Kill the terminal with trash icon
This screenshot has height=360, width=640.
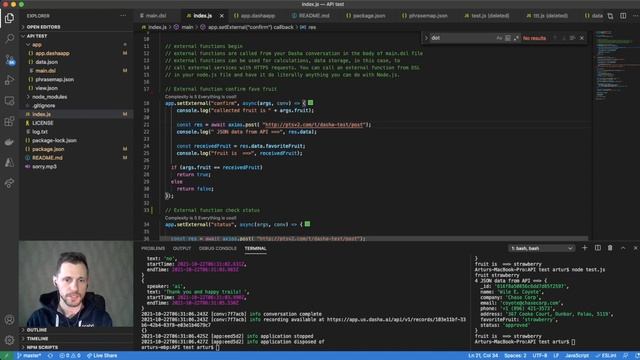point(610,248)
